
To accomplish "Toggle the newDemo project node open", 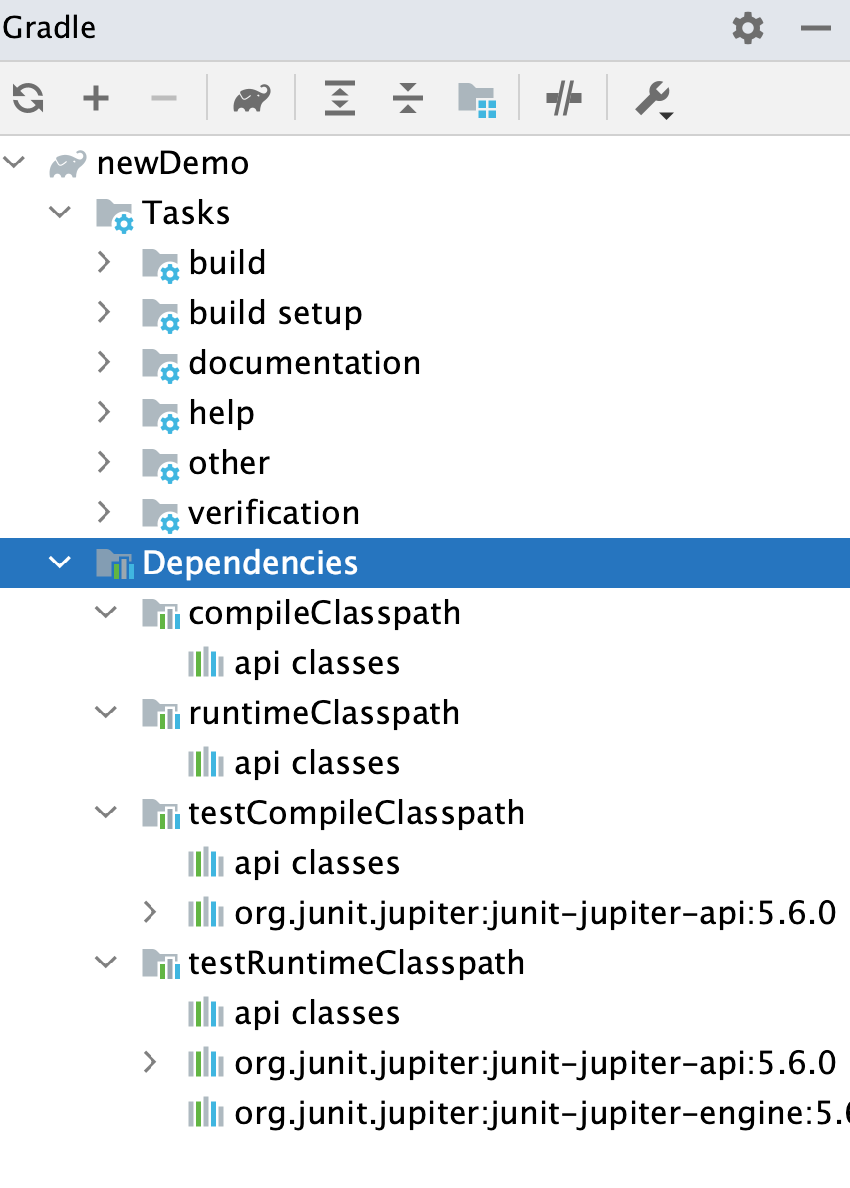I will (14, 162).
